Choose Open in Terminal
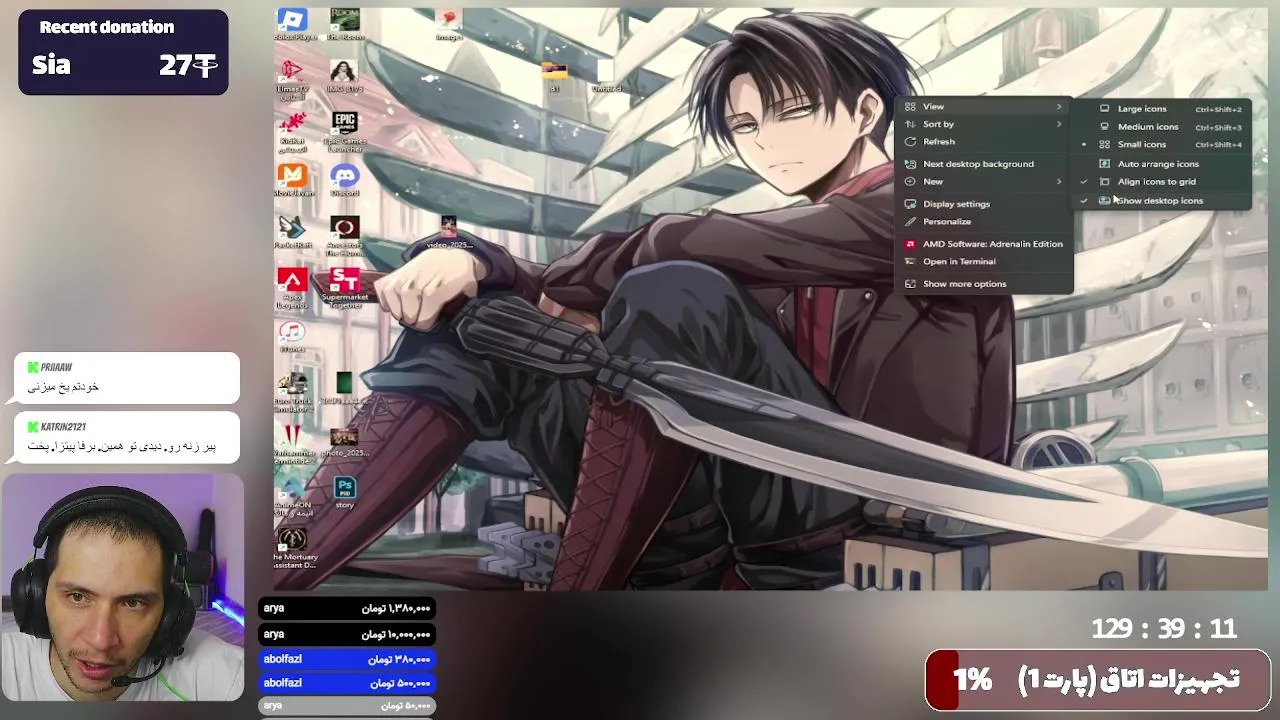The width and height of the screenshot is (1280, 720). (x=984, y=262)
